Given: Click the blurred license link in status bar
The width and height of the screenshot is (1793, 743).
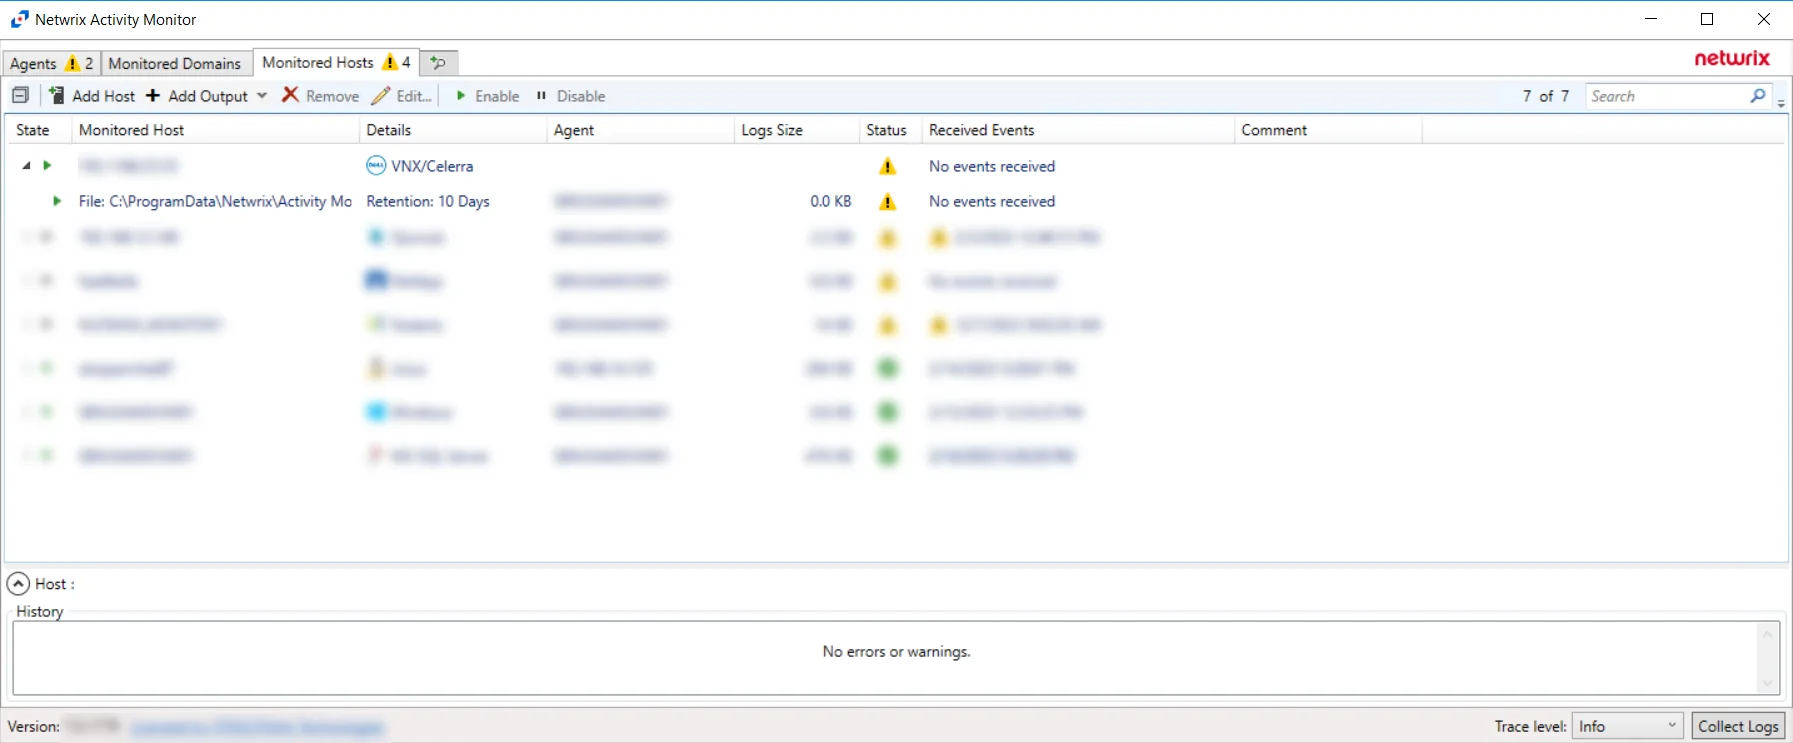Looking at the screenshot, I should coord(257,727).
